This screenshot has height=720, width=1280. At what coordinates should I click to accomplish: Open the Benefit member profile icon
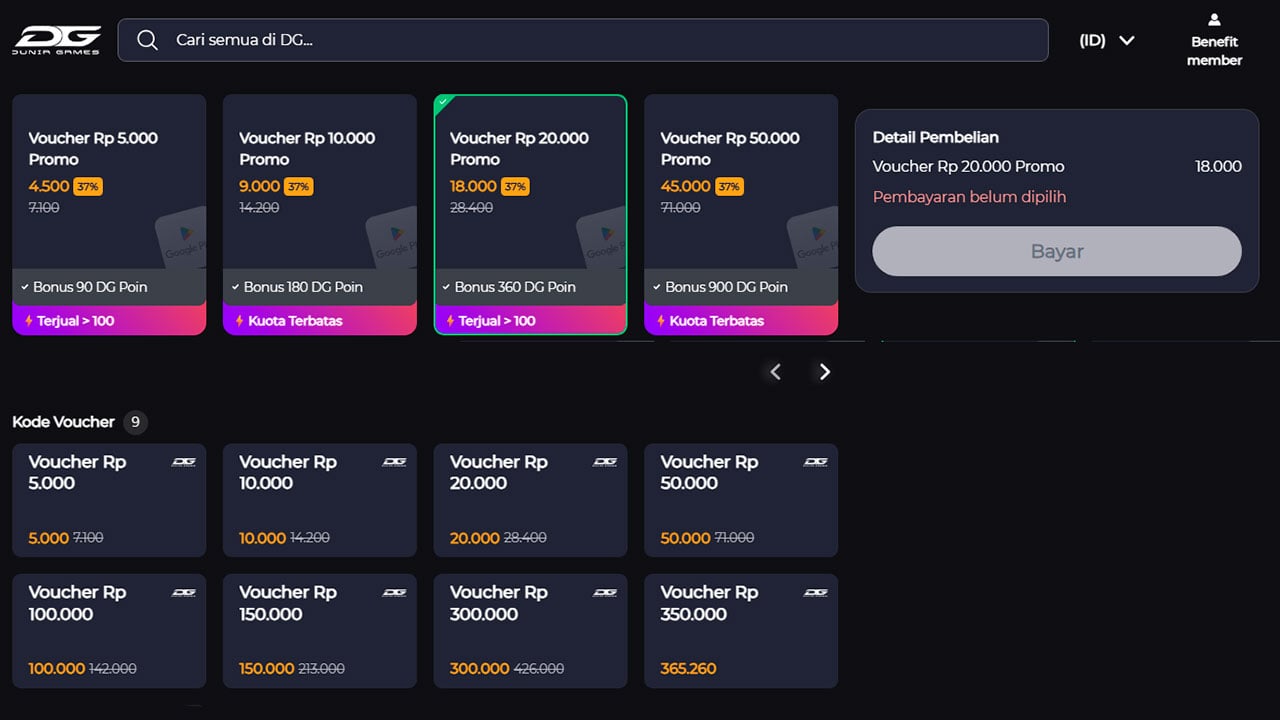[1214, 19]
